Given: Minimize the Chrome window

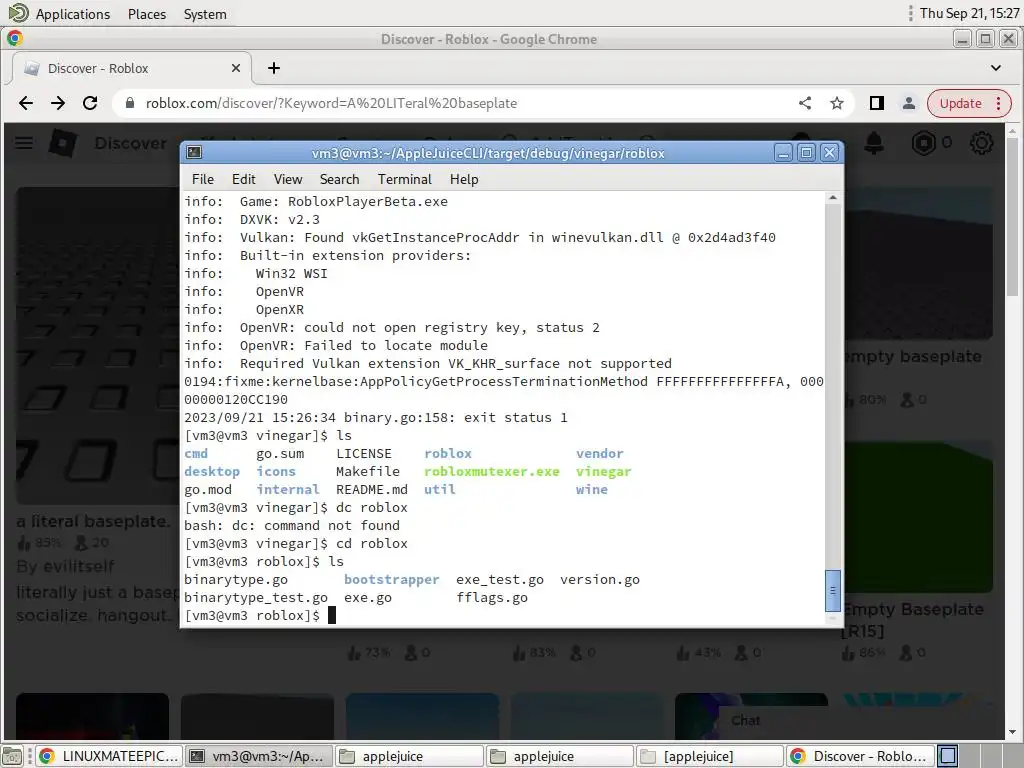Looking at the screenshot, I should click(x=963, y=39).
